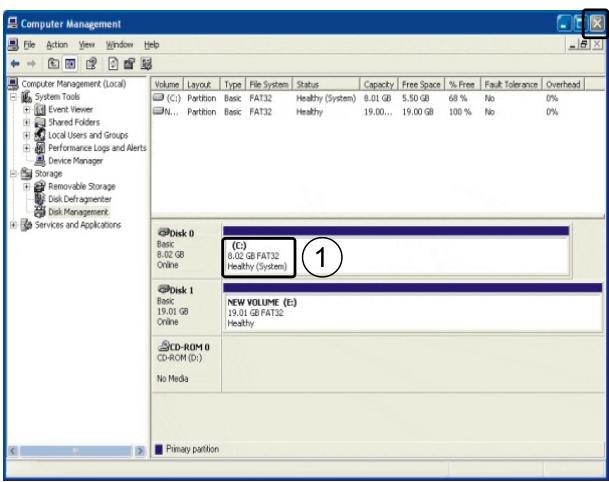Click the Disk Defragmenter icon
This screenshot has width=609, height=482.
[40, 199]
